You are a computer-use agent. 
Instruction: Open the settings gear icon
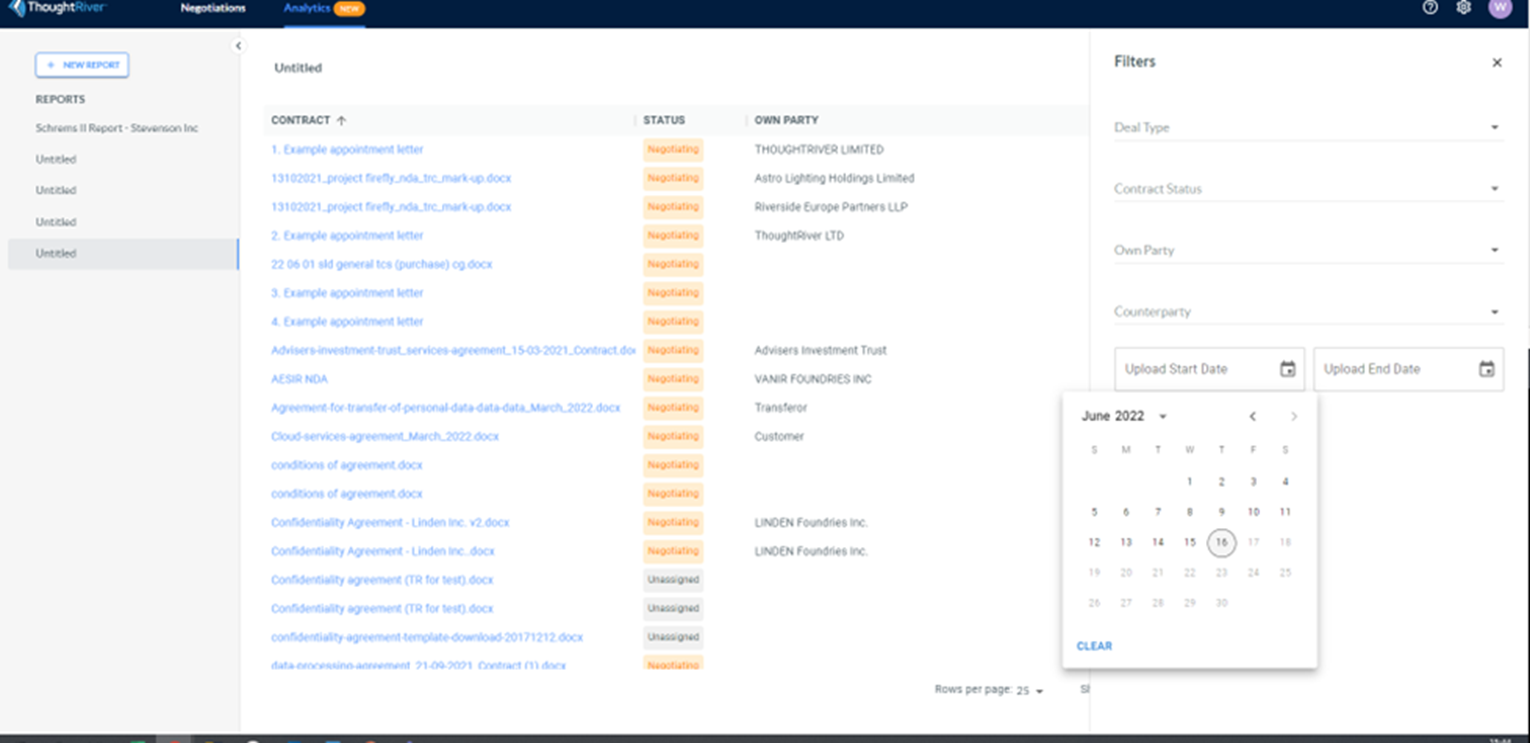click(1464, 8)
